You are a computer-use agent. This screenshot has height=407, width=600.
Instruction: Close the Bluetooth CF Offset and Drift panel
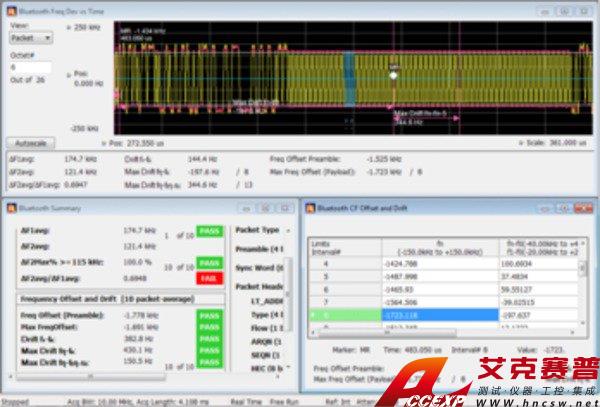(x=583, y=207)
